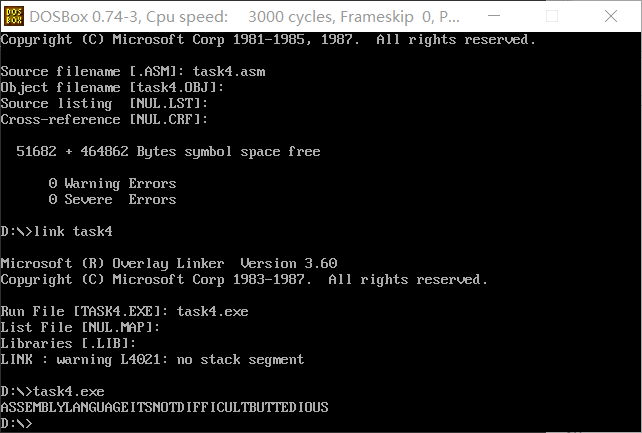The width and height of the screenshot is (642, 433).
Task: Click the greyed-out maximize button
Action: [x=552, y=16]
